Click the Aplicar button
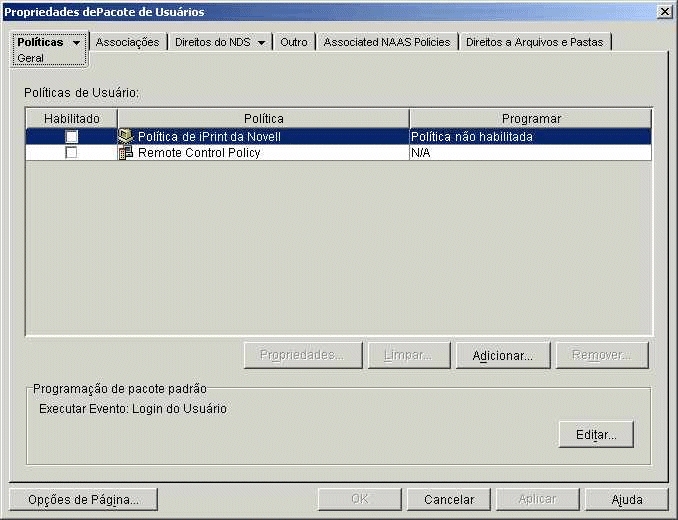 point(537,500)
